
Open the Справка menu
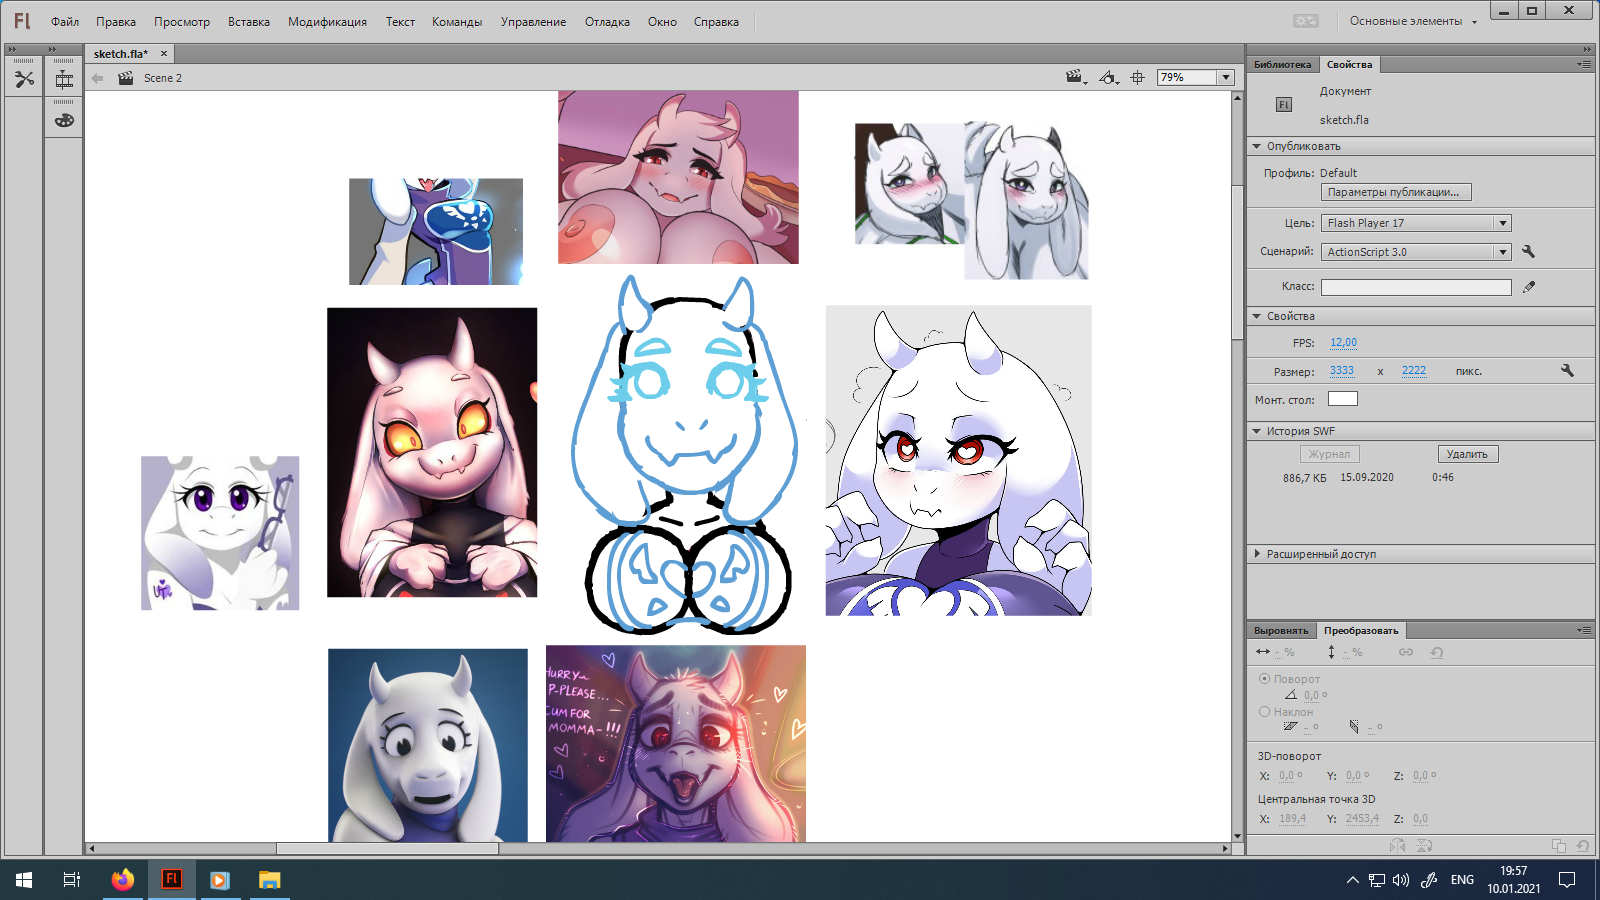click(x=716, y=22)
